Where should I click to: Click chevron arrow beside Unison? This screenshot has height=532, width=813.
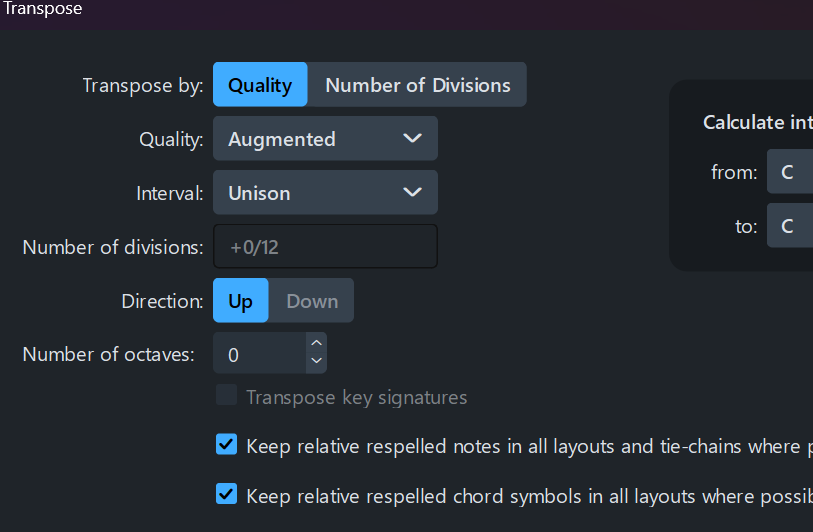[412, 193]
